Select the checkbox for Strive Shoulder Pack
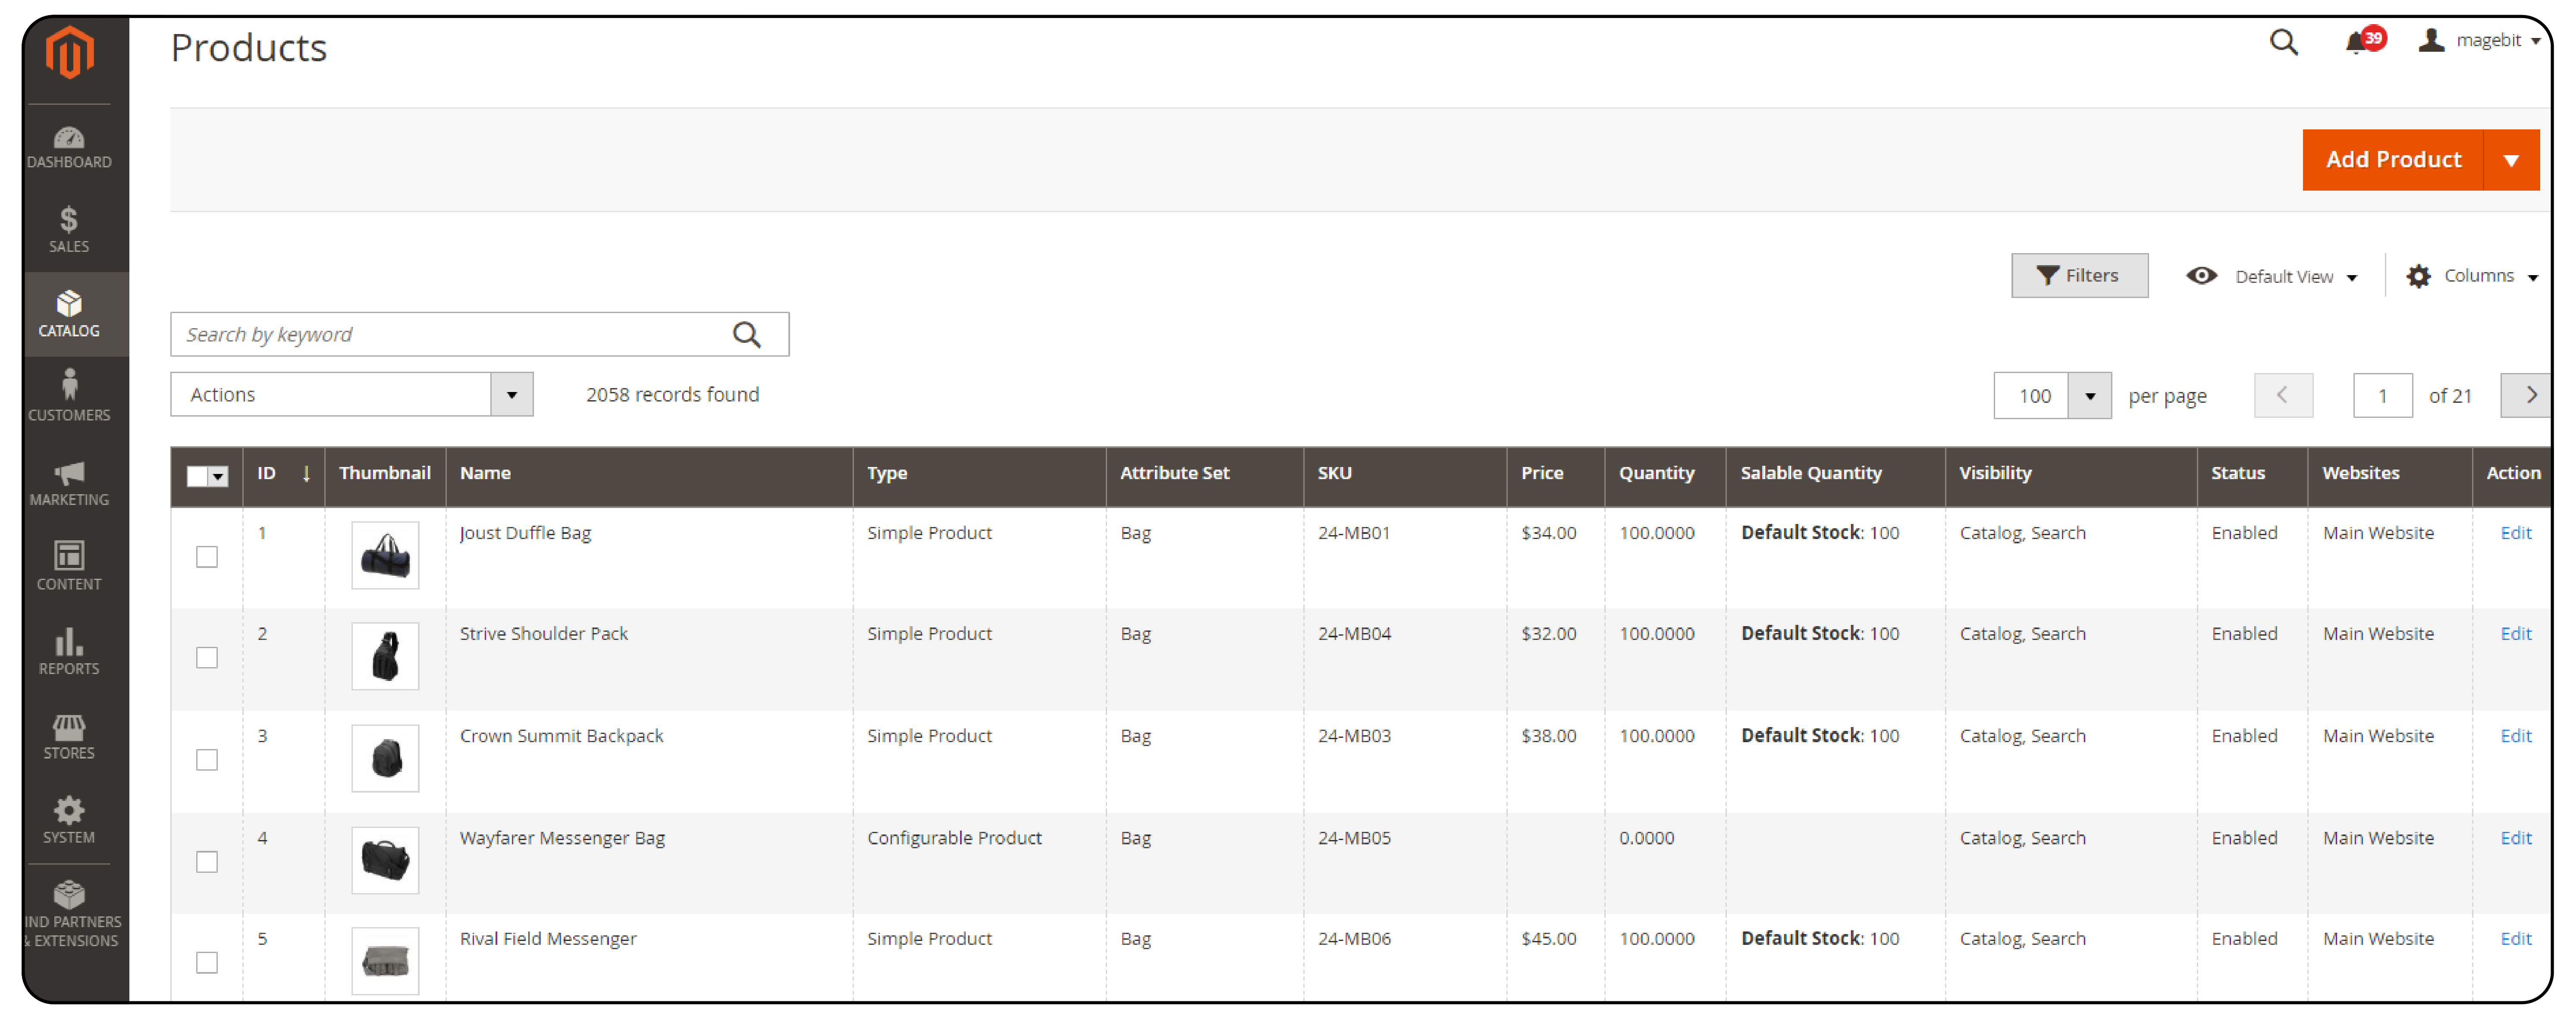Image resolution: width=2576 pixels, height=1016 pixels. click(207, 657)
